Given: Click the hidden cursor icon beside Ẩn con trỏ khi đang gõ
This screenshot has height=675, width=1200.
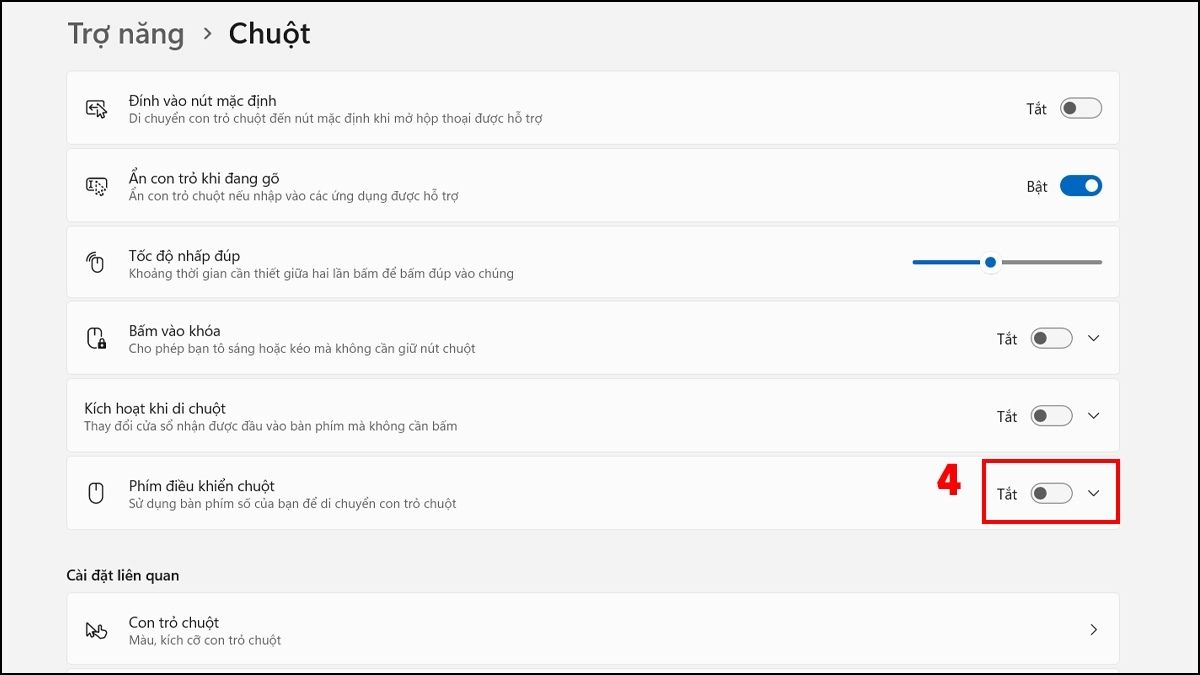Looking at the screenshot, I should click(x=95, y=185).
